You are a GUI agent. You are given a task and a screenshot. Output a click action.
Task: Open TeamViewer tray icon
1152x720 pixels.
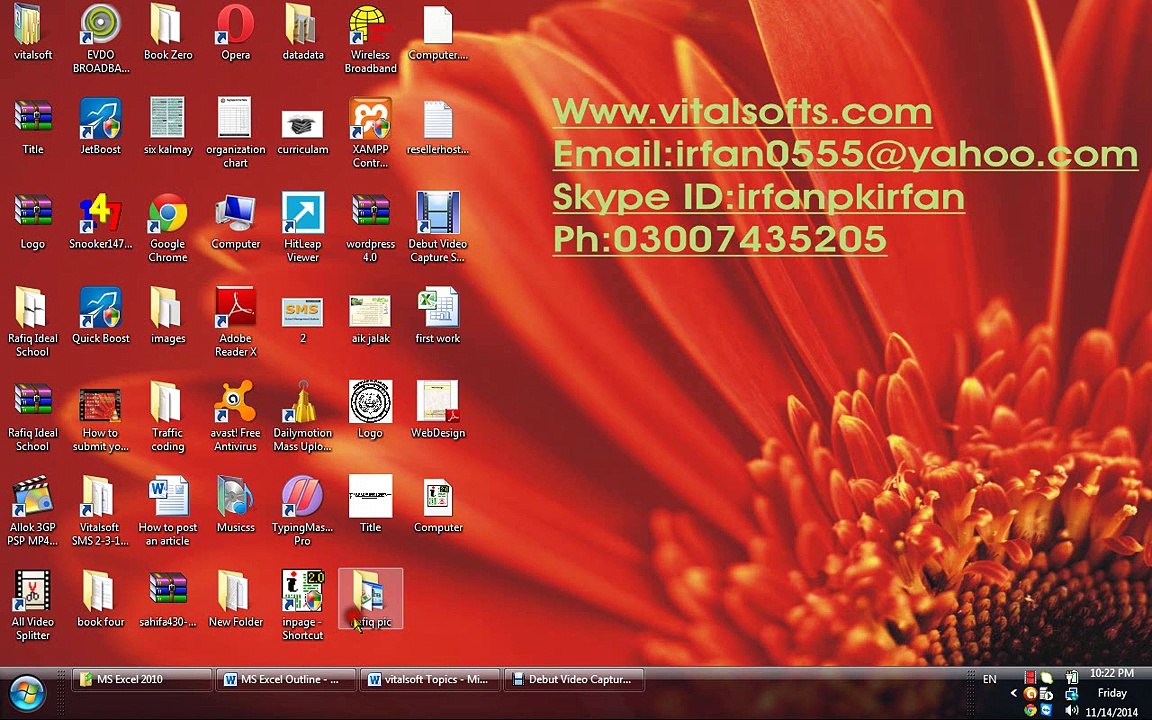tap(1046, 710)
